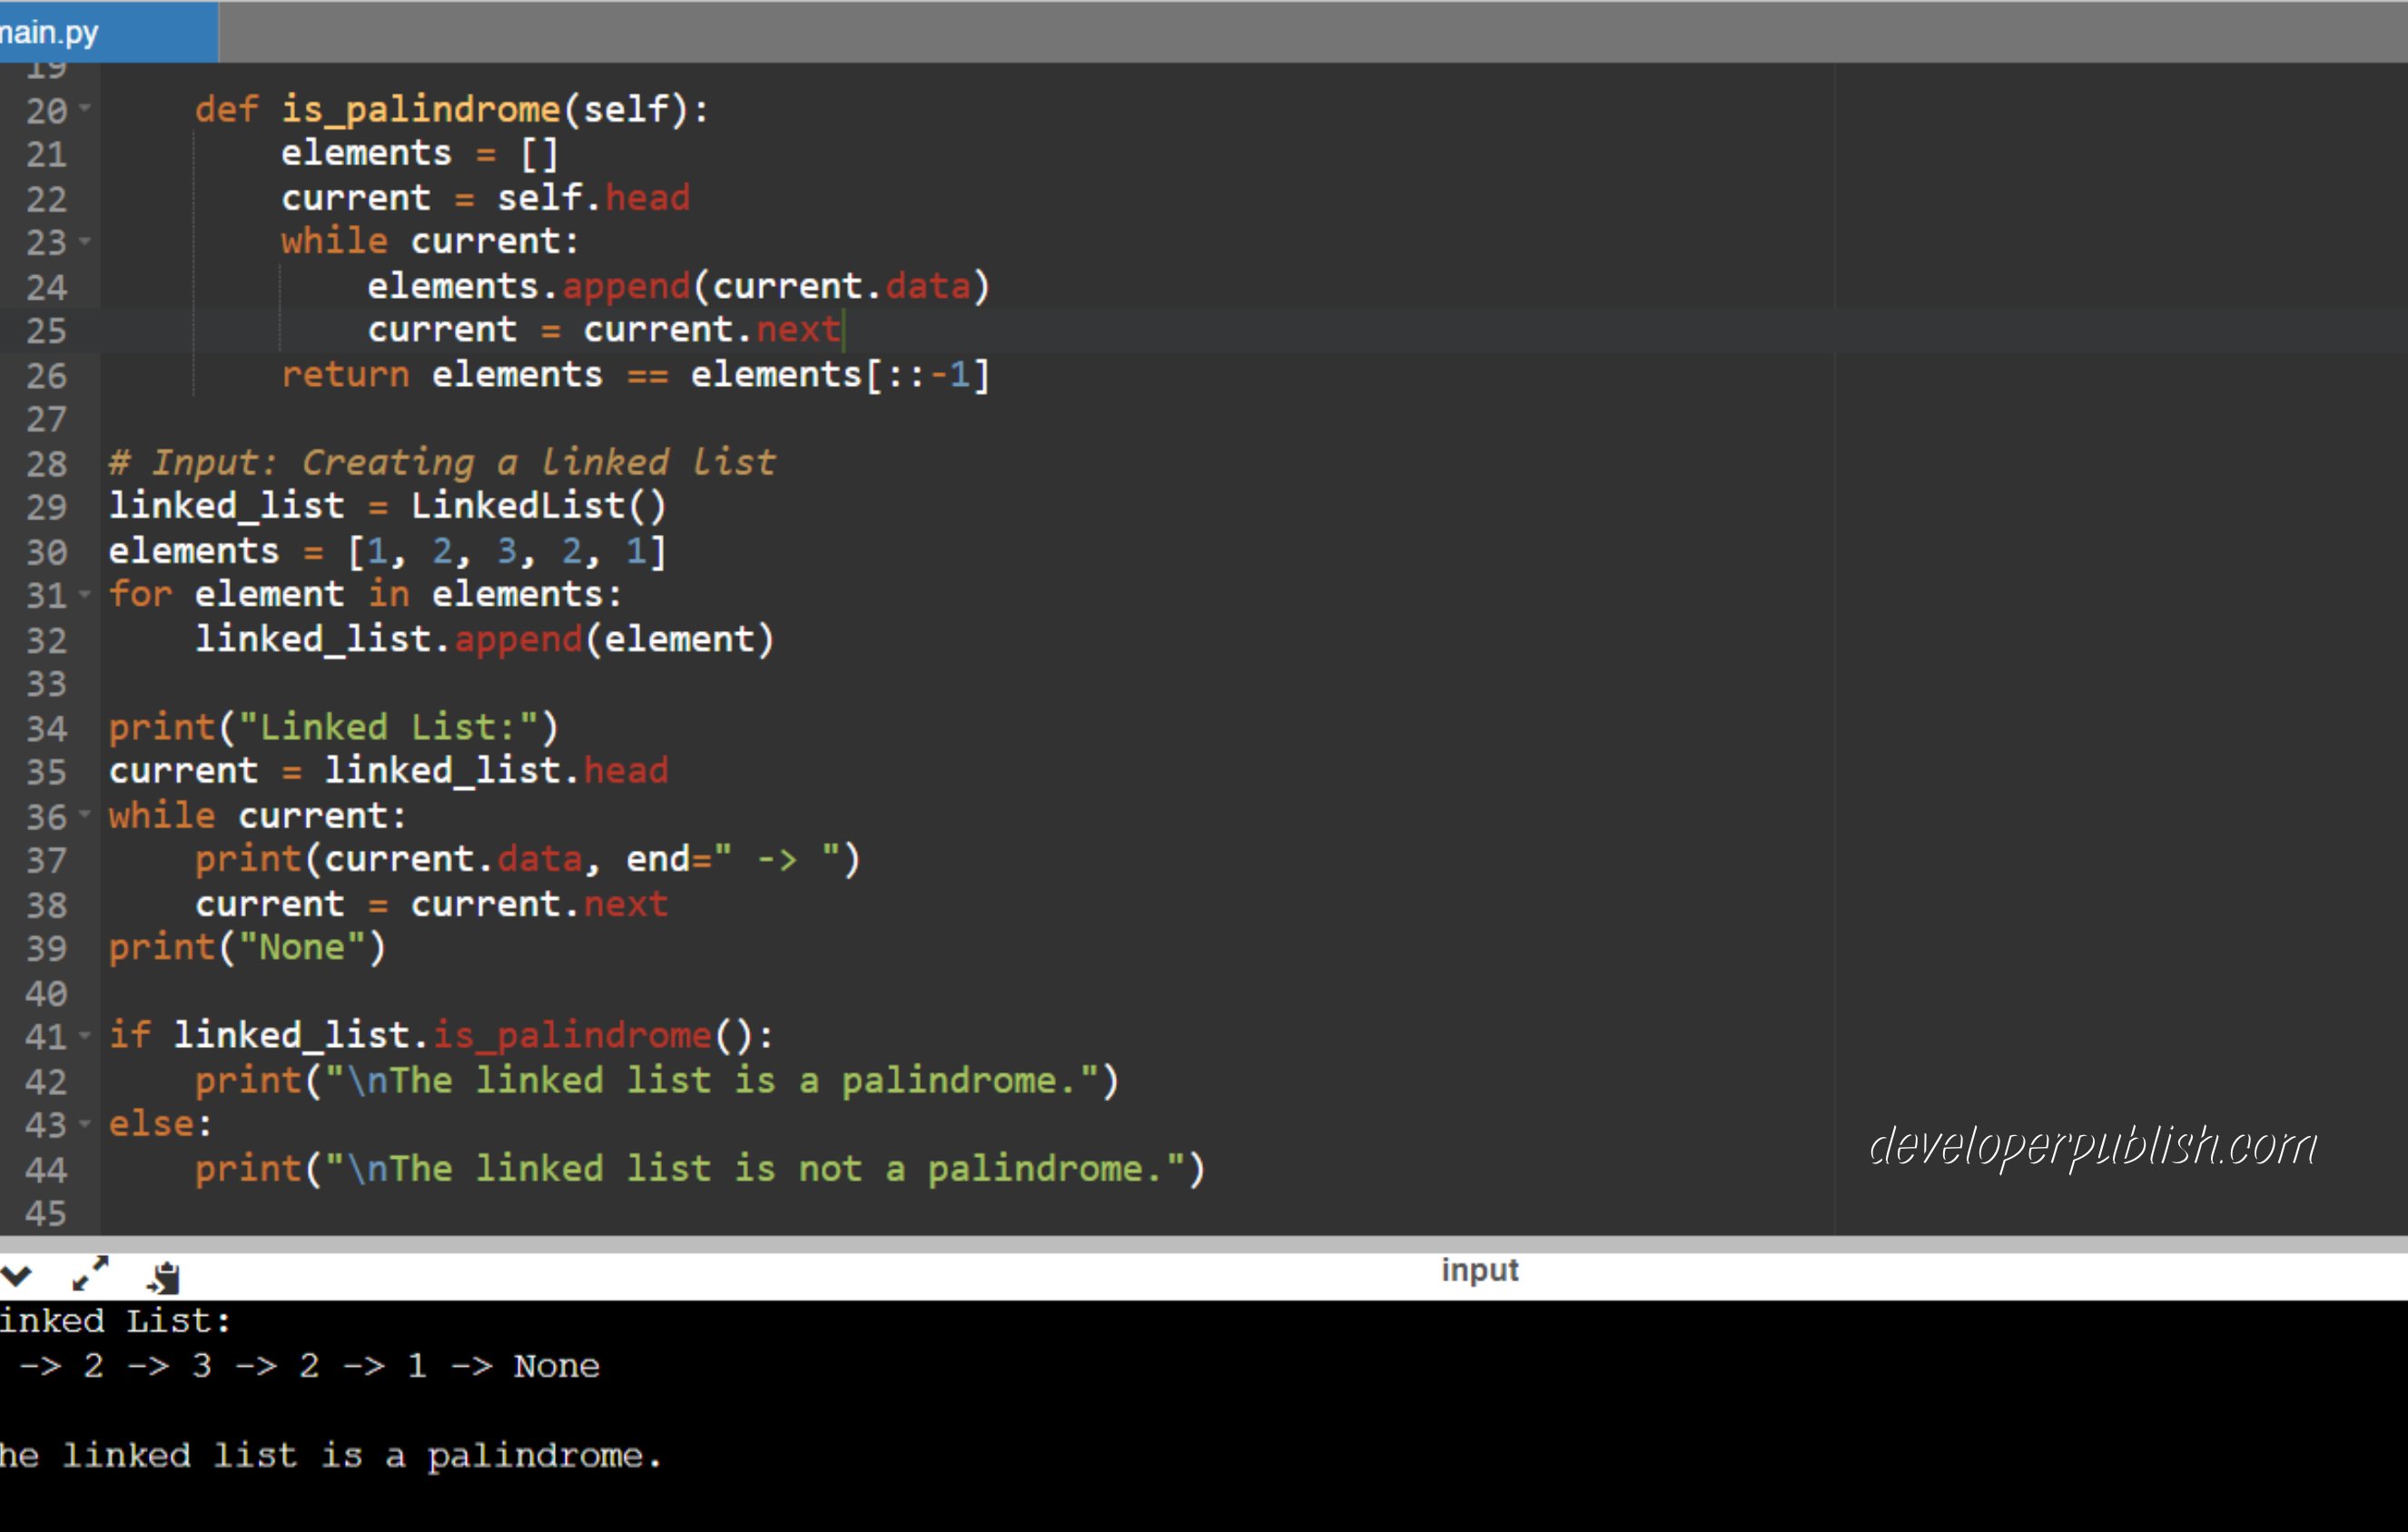Click the developerpublish.com watermark text

coord(2092,1146)
